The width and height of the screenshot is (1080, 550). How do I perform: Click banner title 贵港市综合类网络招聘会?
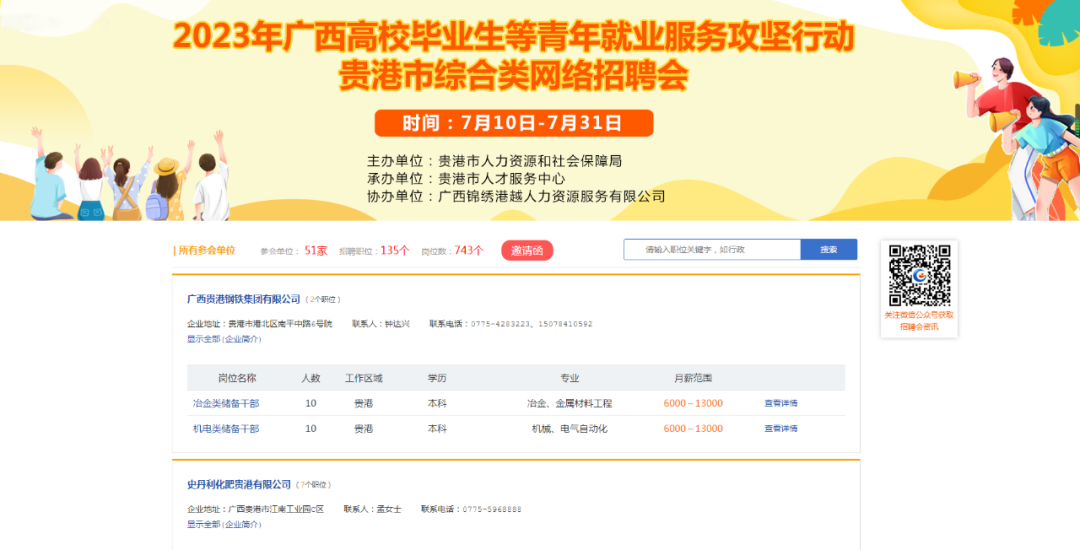pos(513,76)
